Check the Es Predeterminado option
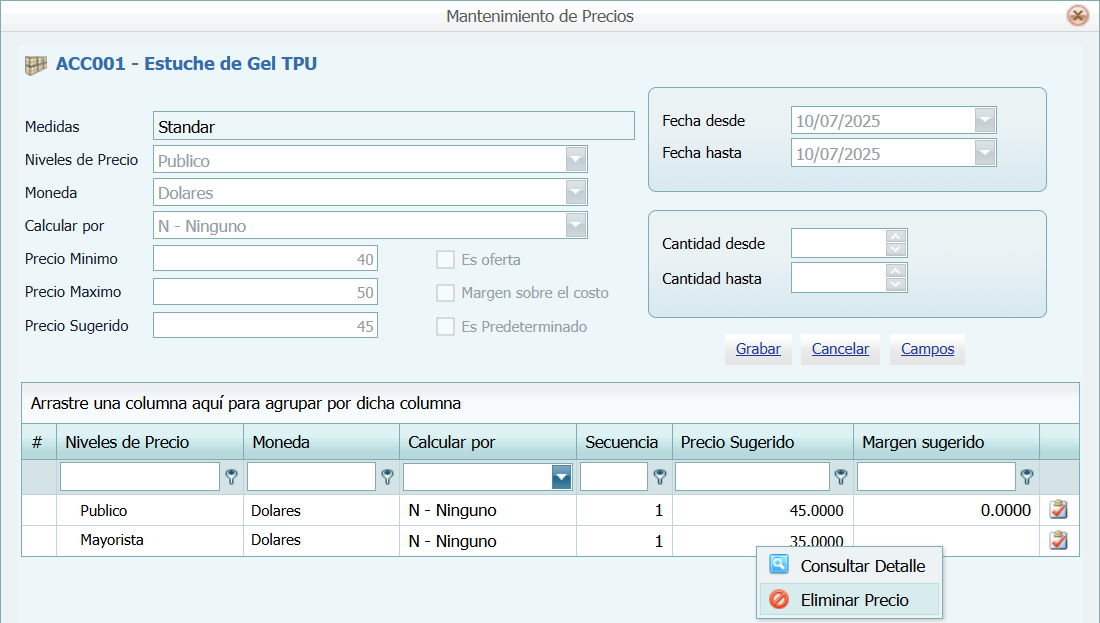 coord(445,327)
